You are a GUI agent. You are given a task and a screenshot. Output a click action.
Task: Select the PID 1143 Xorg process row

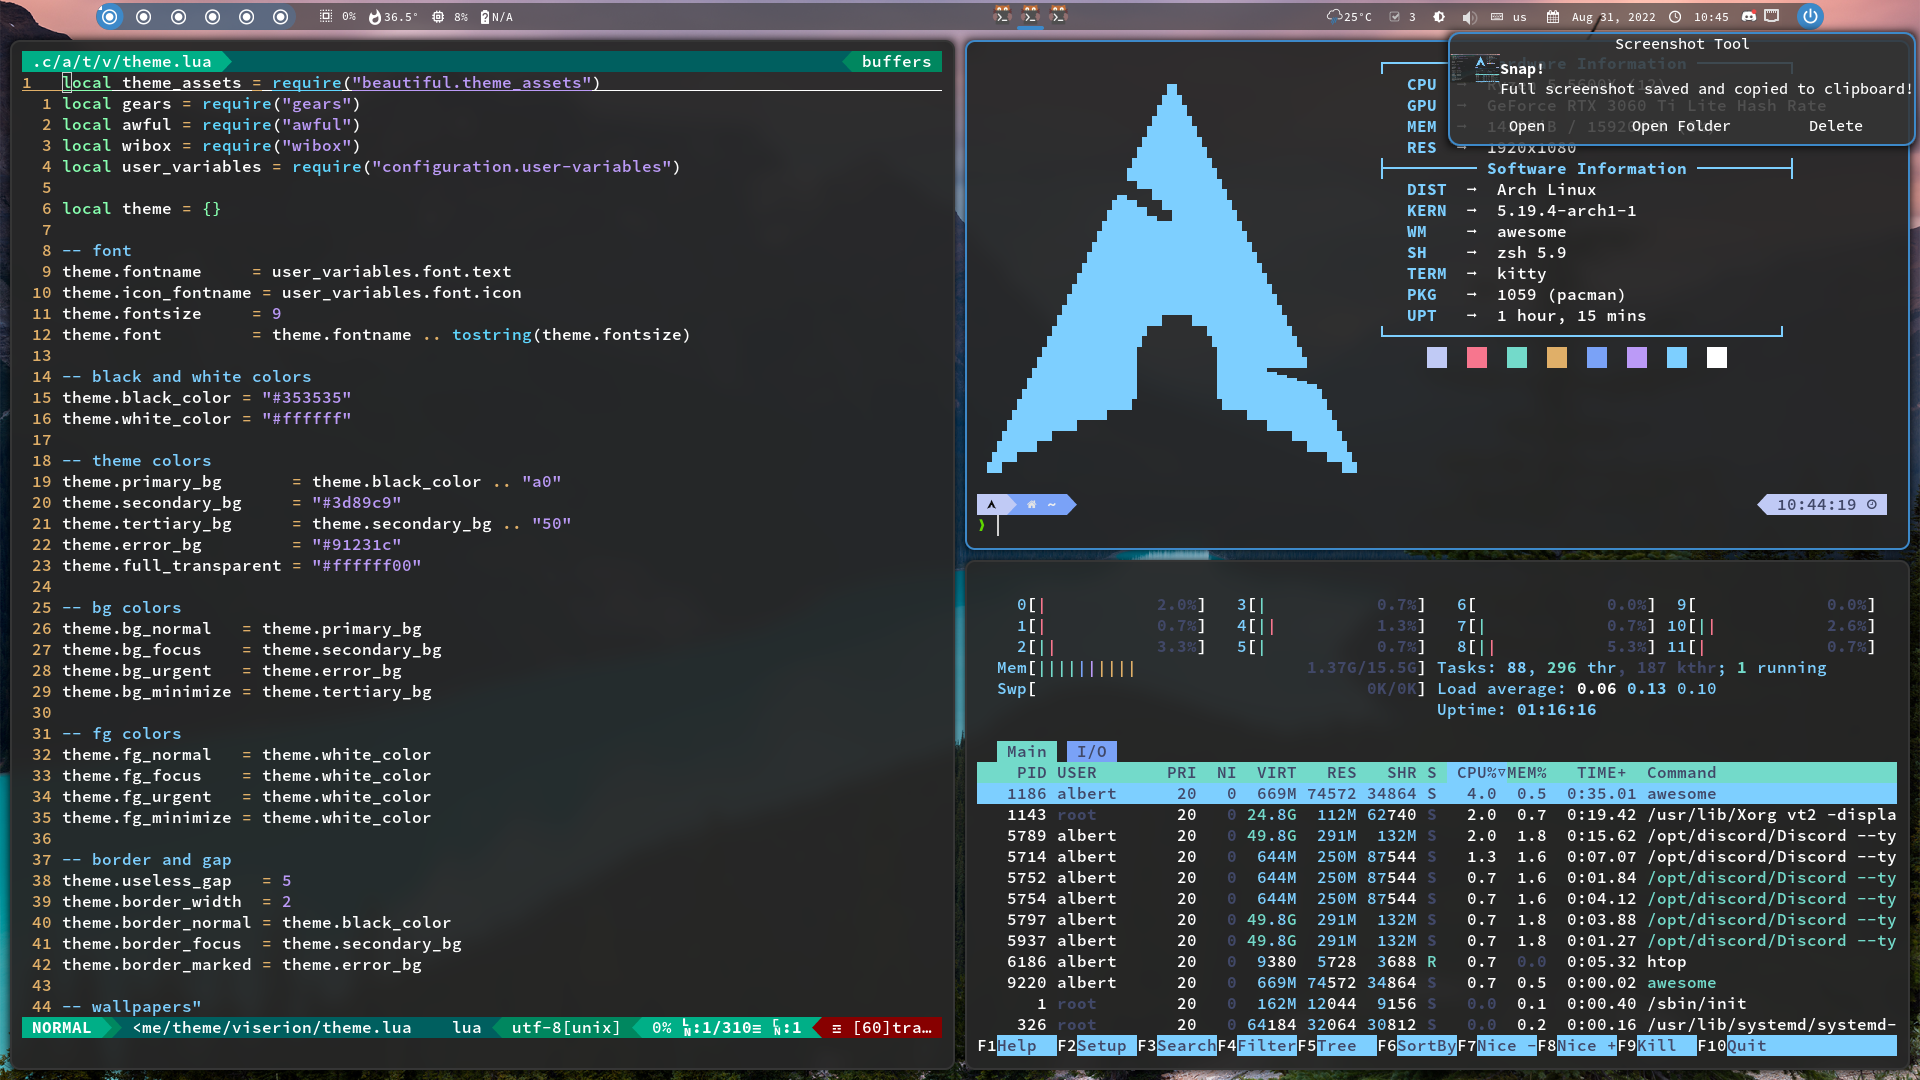click(1436, 814)
